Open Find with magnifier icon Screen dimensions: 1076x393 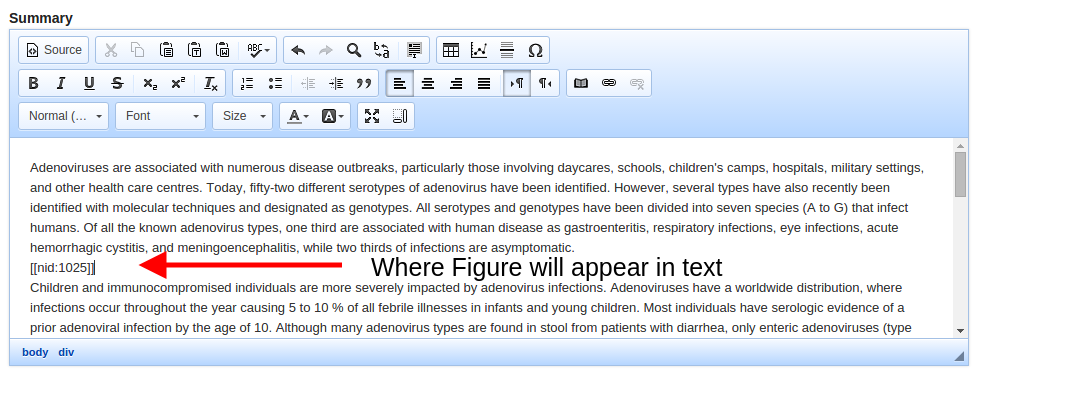353,50
